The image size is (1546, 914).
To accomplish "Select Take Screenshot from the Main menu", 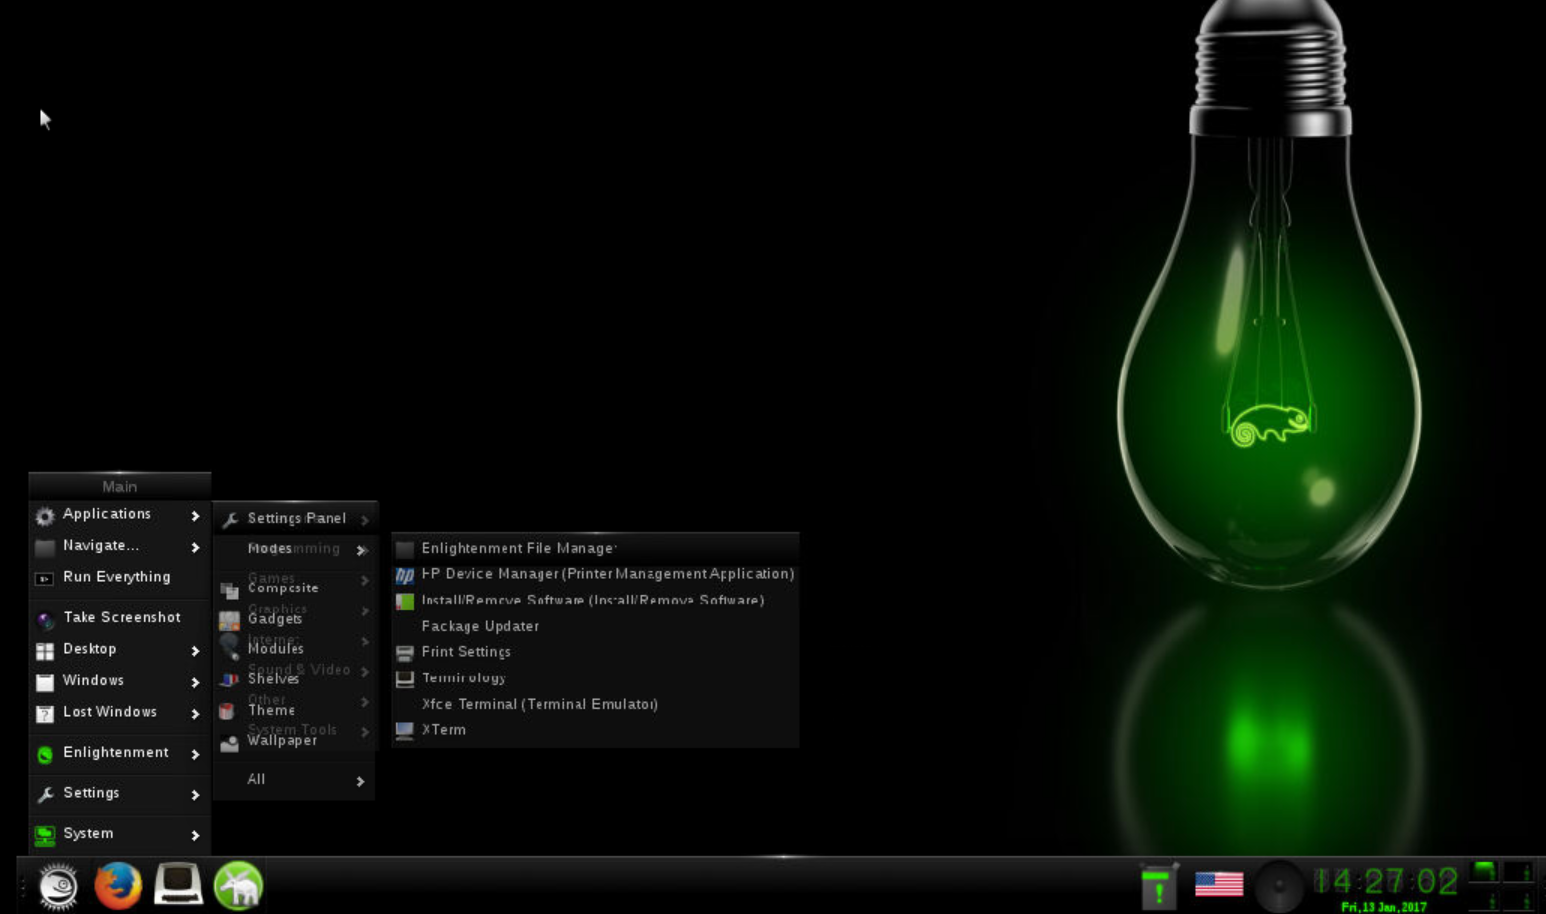I will pyautogui.click(x=121, y=617).
